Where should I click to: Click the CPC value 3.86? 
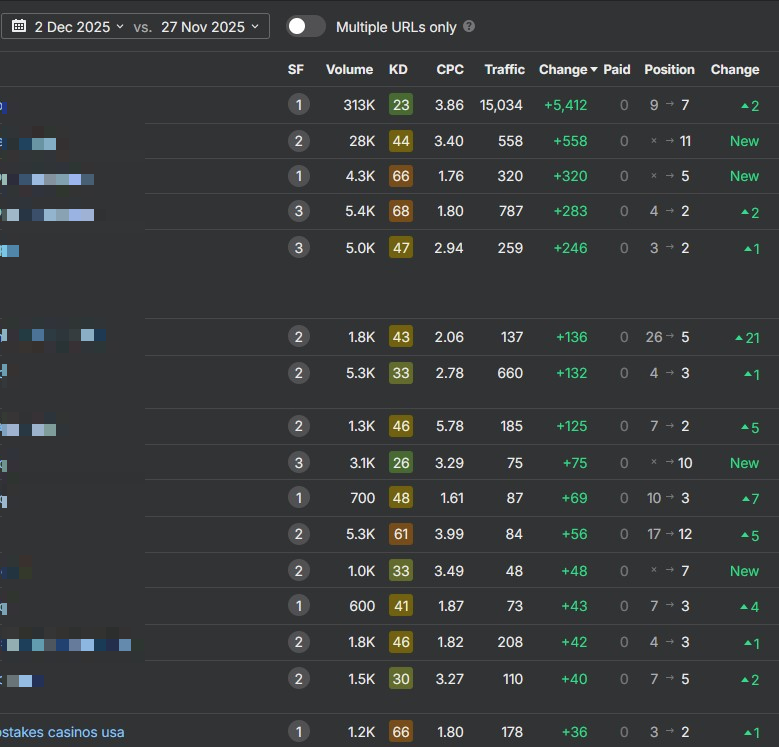pos(449,105)
